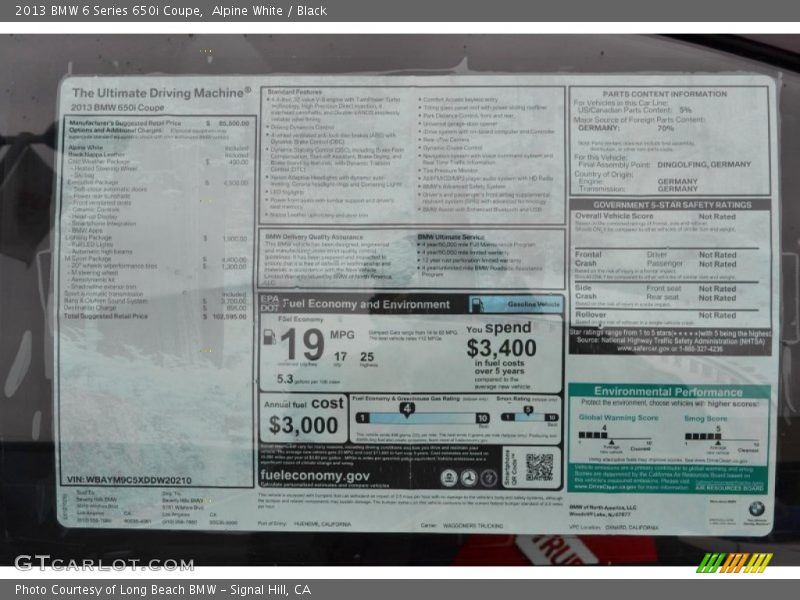Click the smog rating scale marker '5'
Viewport: 800px width, 600px height.
(528, 410)
